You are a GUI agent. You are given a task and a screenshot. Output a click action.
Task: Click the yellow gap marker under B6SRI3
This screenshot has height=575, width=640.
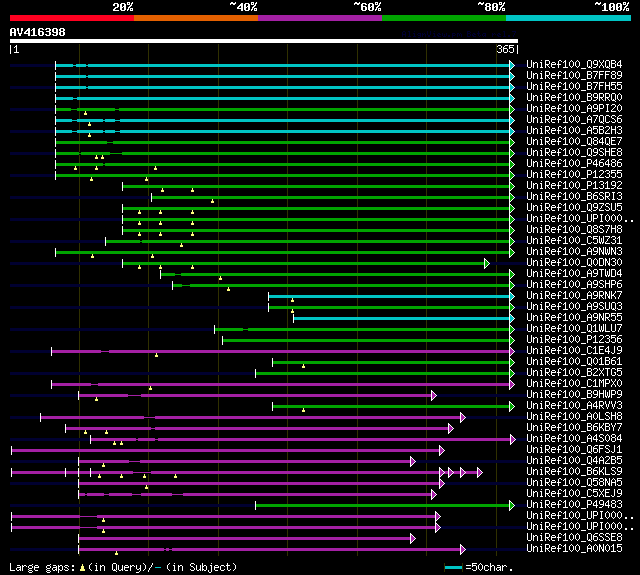(212, 201)
